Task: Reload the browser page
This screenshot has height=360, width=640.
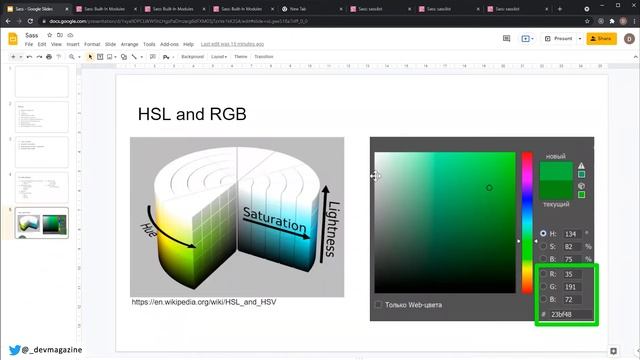Action: coord(30,21)
